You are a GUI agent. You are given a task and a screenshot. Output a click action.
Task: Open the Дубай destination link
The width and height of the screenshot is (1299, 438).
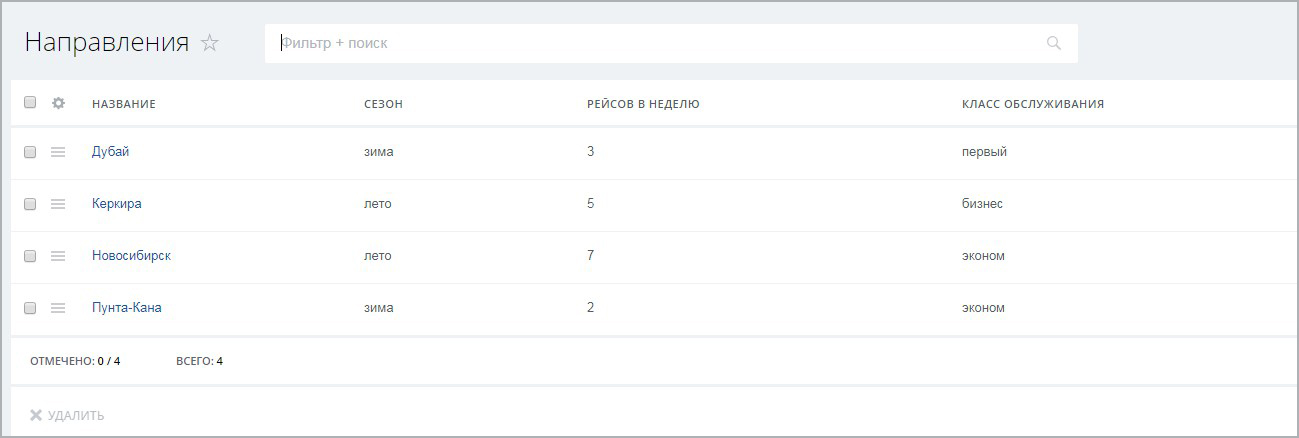coord(110,151)
